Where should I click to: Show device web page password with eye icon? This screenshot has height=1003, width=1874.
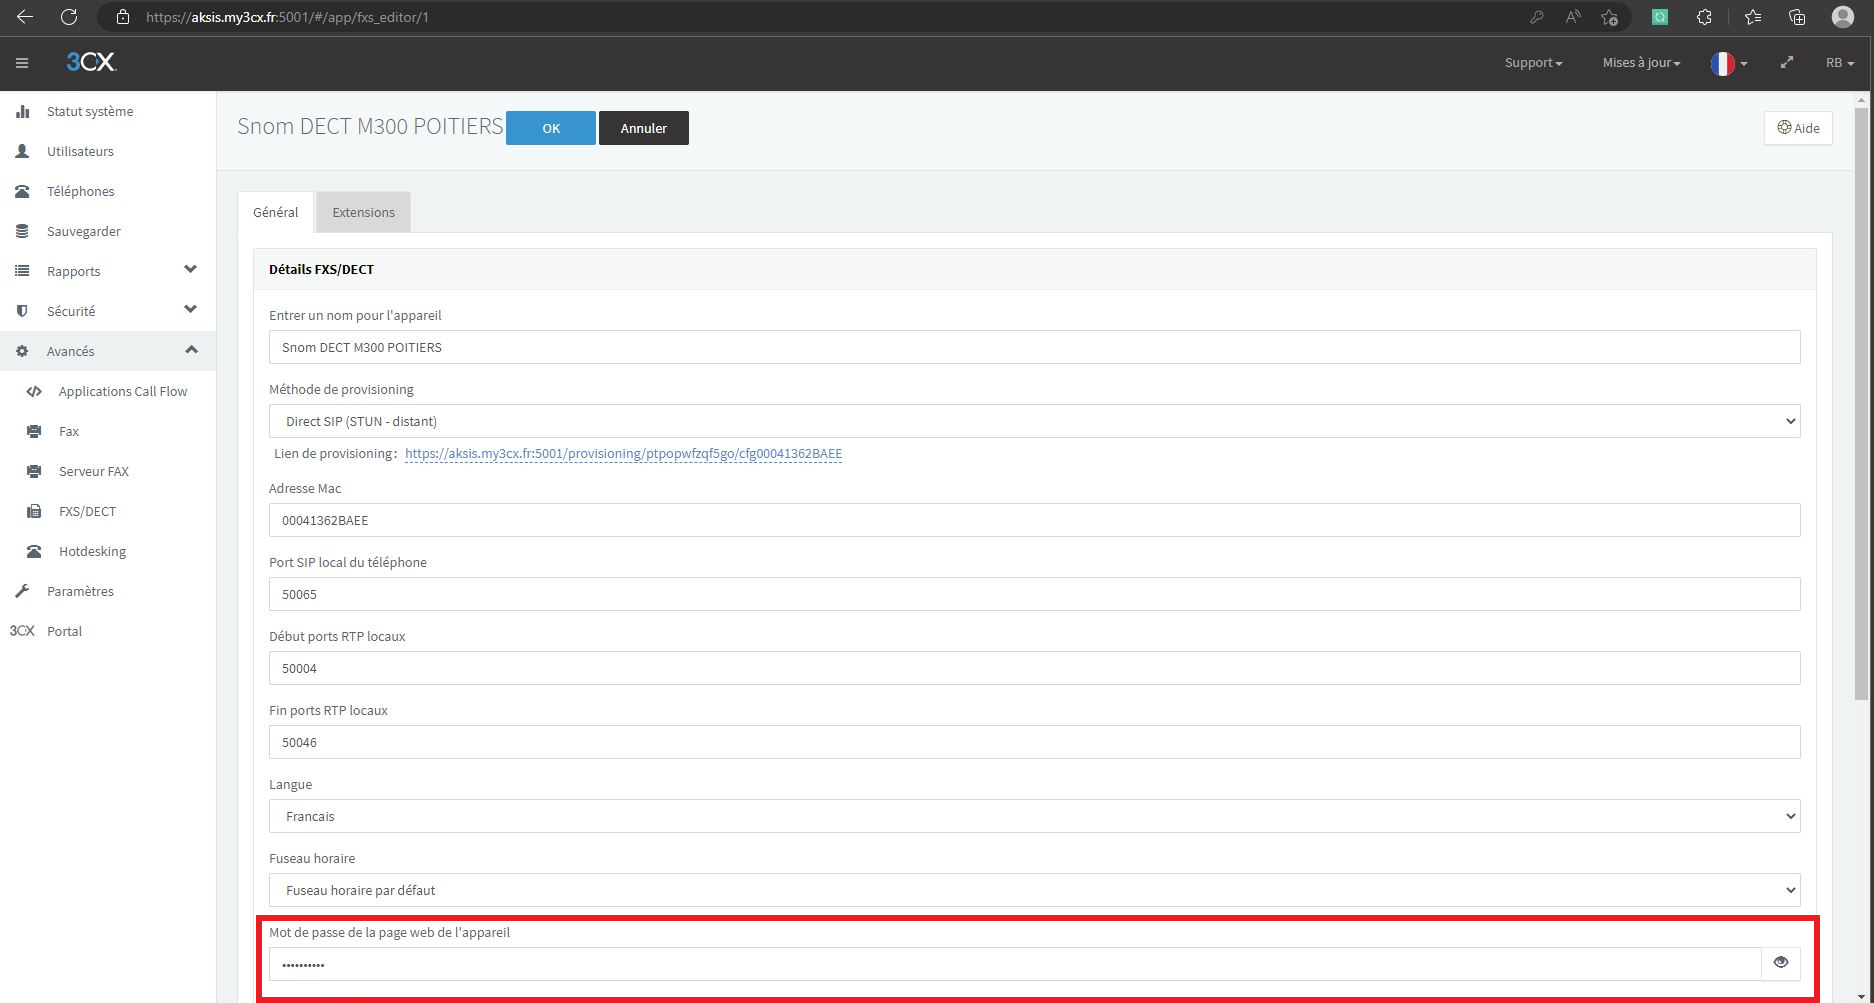[1781, 962]
